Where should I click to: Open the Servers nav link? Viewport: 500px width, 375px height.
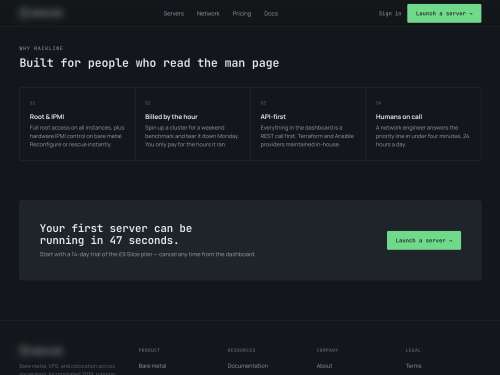pyautogui.click(x=174, y=14)
